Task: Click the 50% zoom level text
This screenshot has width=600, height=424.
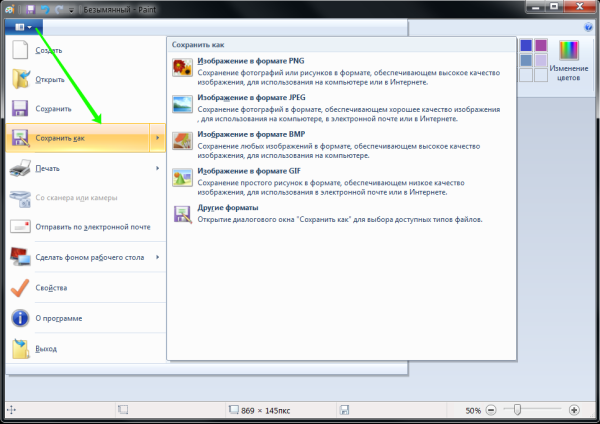Action: coord(473,411)
